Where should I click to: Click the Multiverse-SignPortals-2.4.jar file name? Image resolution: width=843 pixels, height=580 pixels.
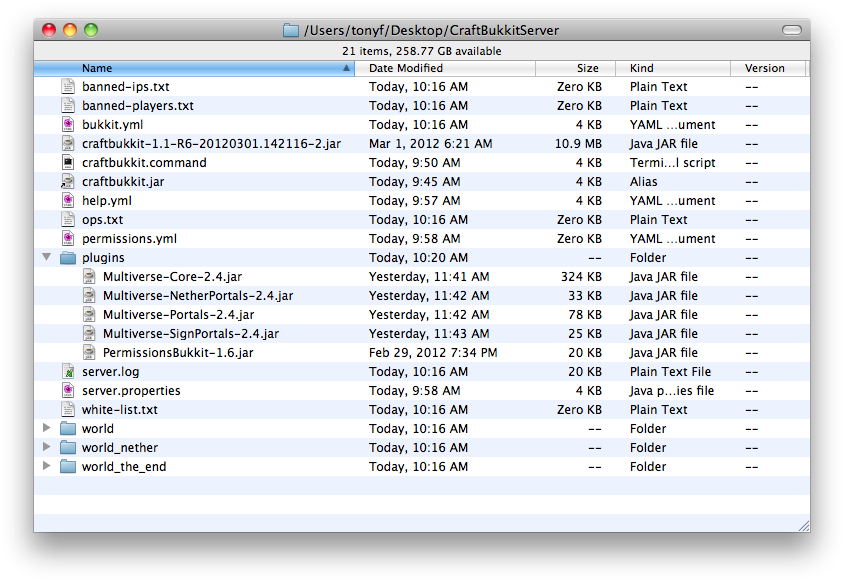coord(191,333)
